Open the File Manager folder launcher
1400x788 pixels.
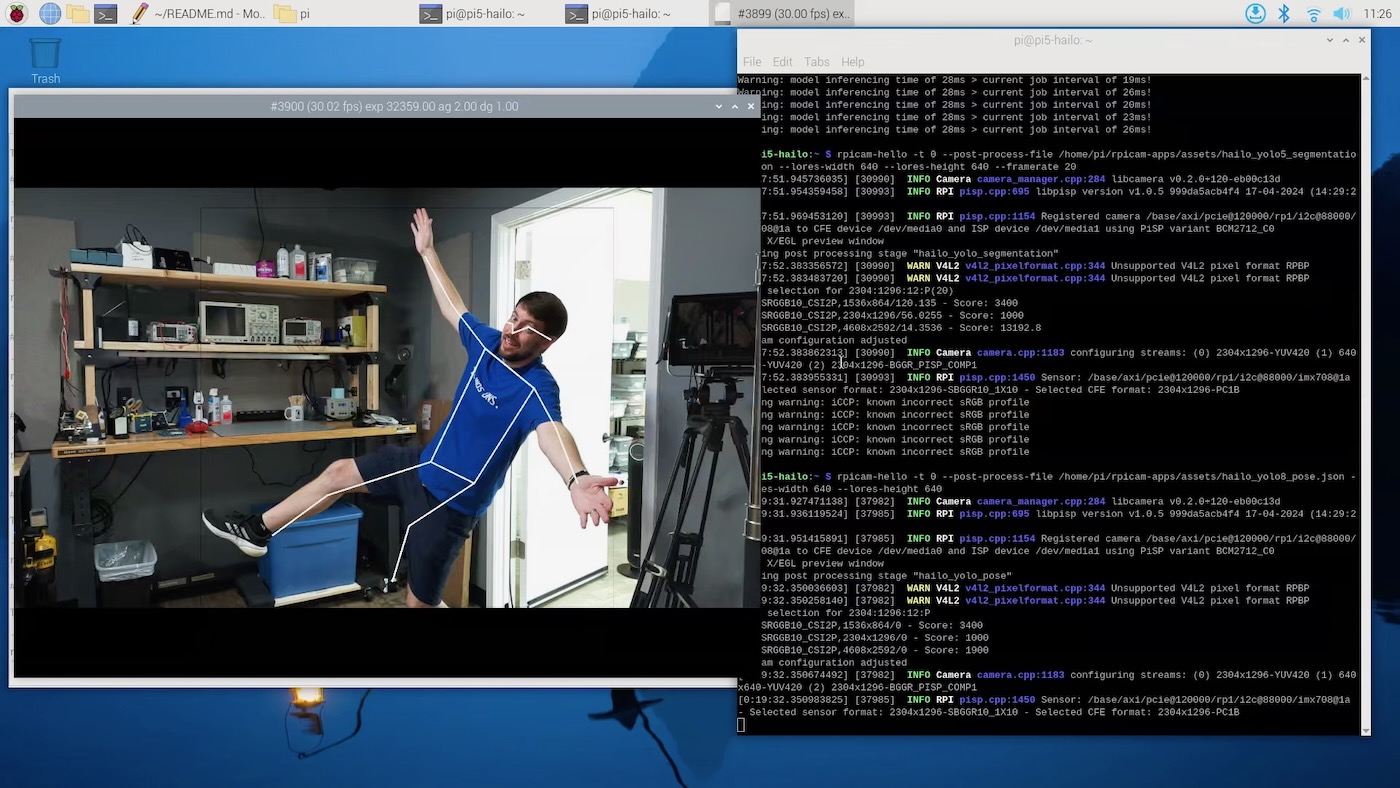[x=78, y=13]
